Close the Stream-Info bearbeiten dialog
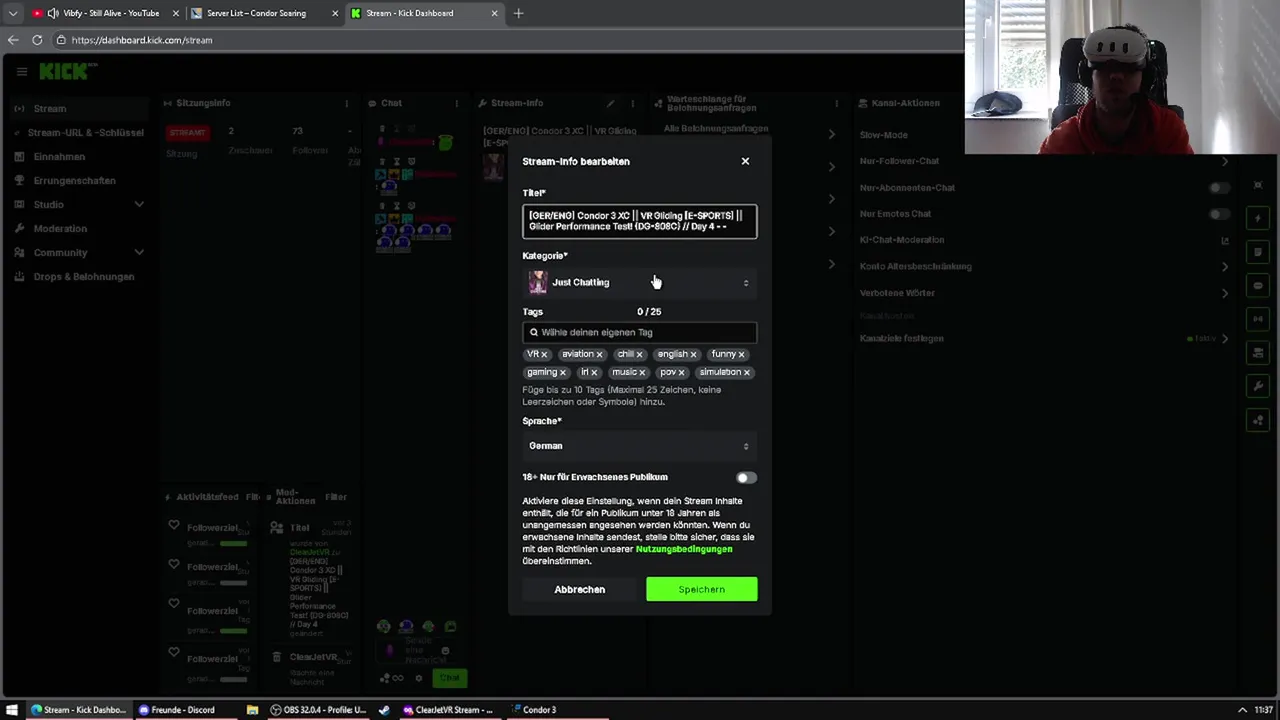 tap(745, 161)
